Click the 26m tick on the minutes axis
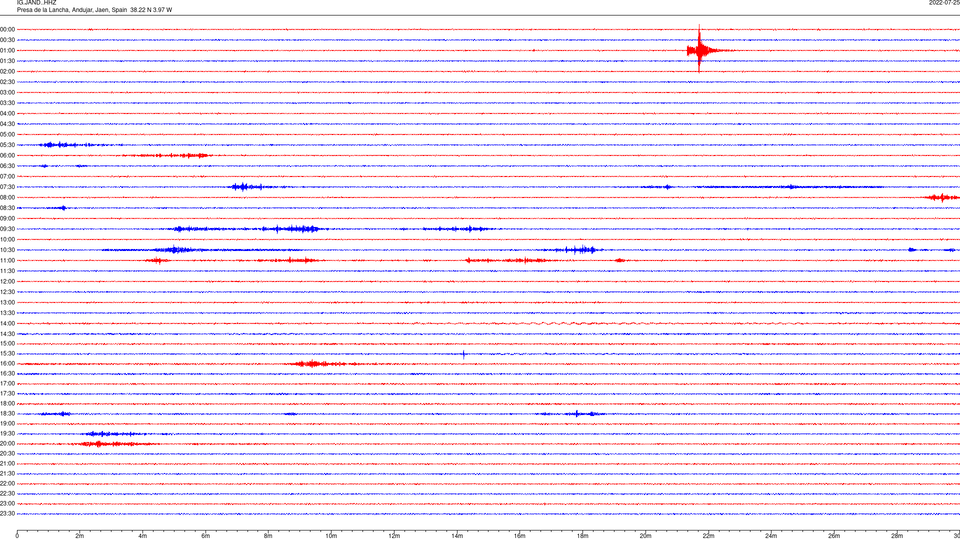Screen dimensions: 960x540 (x=834, y=536)
